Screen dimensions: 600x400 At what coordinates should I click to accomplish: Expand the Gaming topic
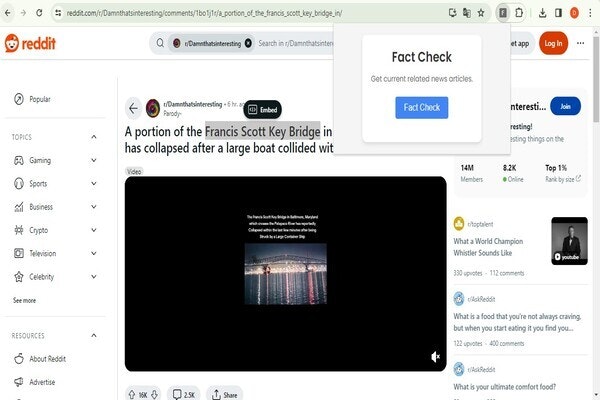[x=94, y=160]
